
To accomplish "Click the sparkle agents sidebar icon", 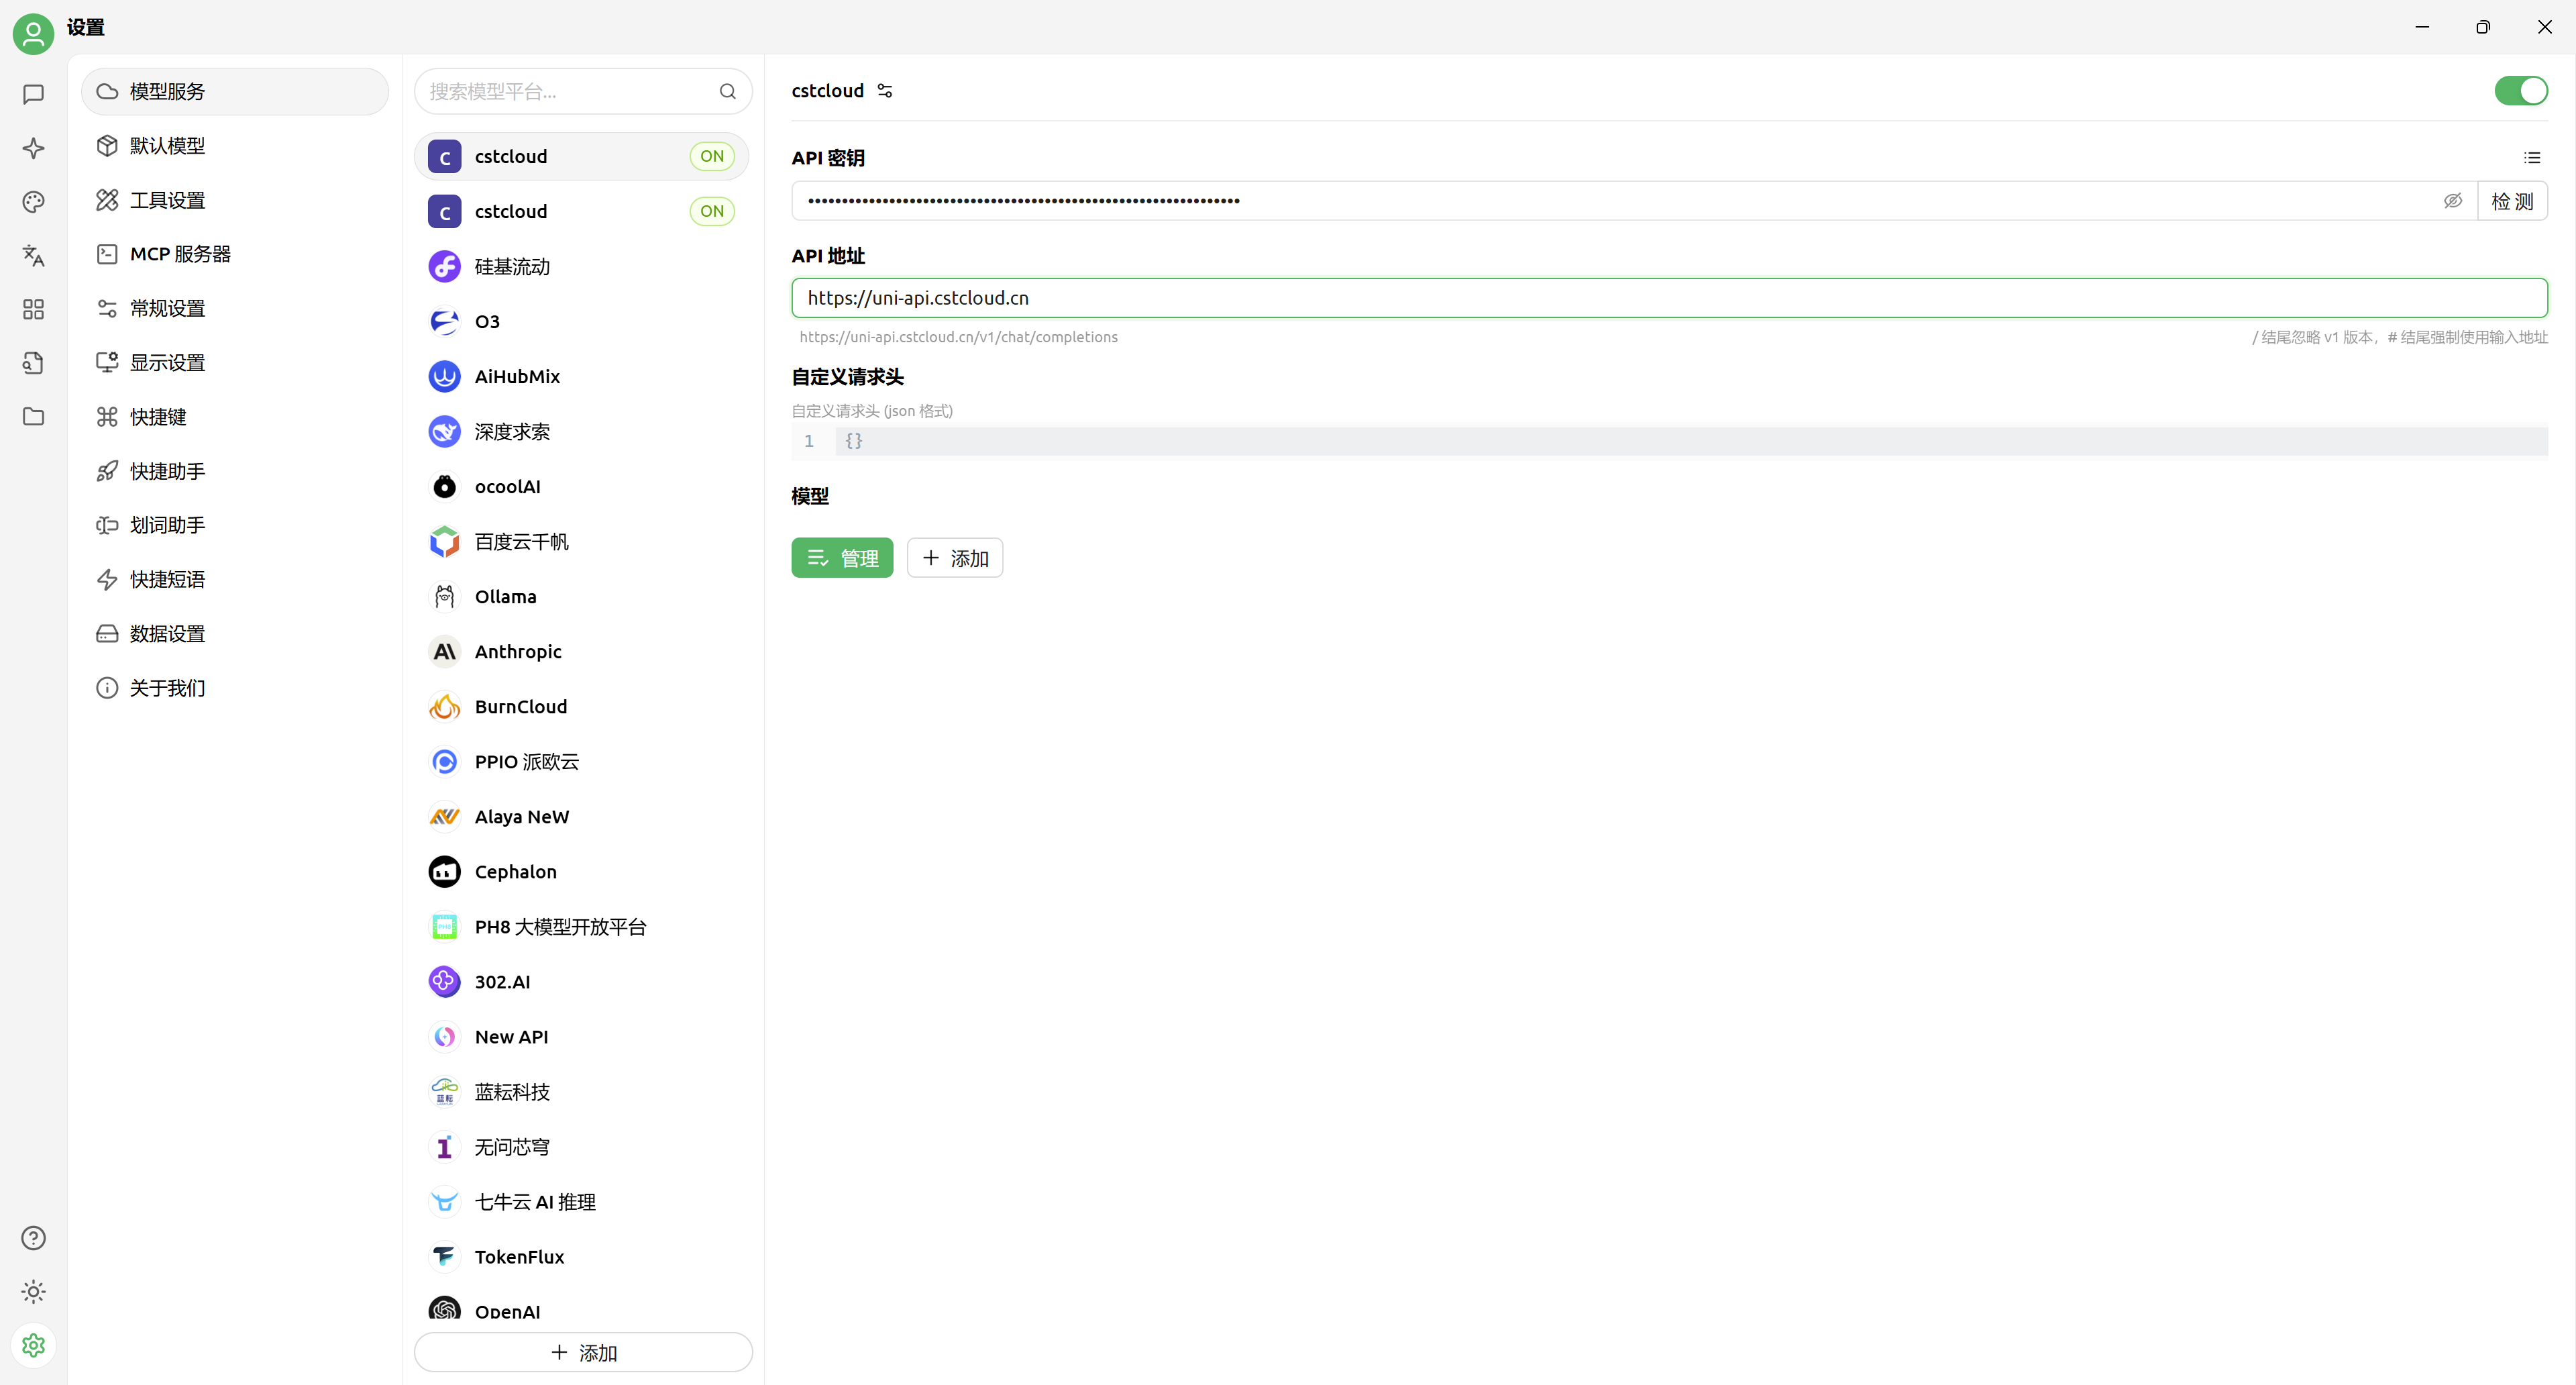I will point(33,148).
